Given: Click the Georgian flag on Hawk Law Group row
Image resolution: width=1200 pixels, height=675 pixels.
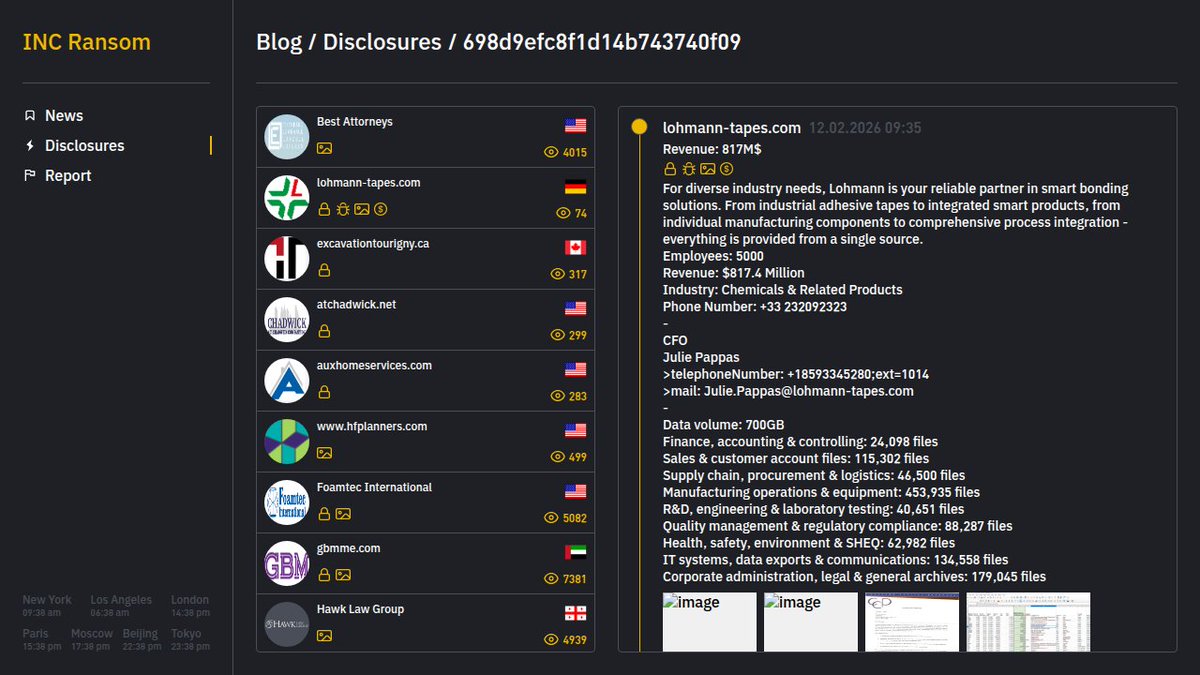Looking at the screenshot, I should pos(575,614).
